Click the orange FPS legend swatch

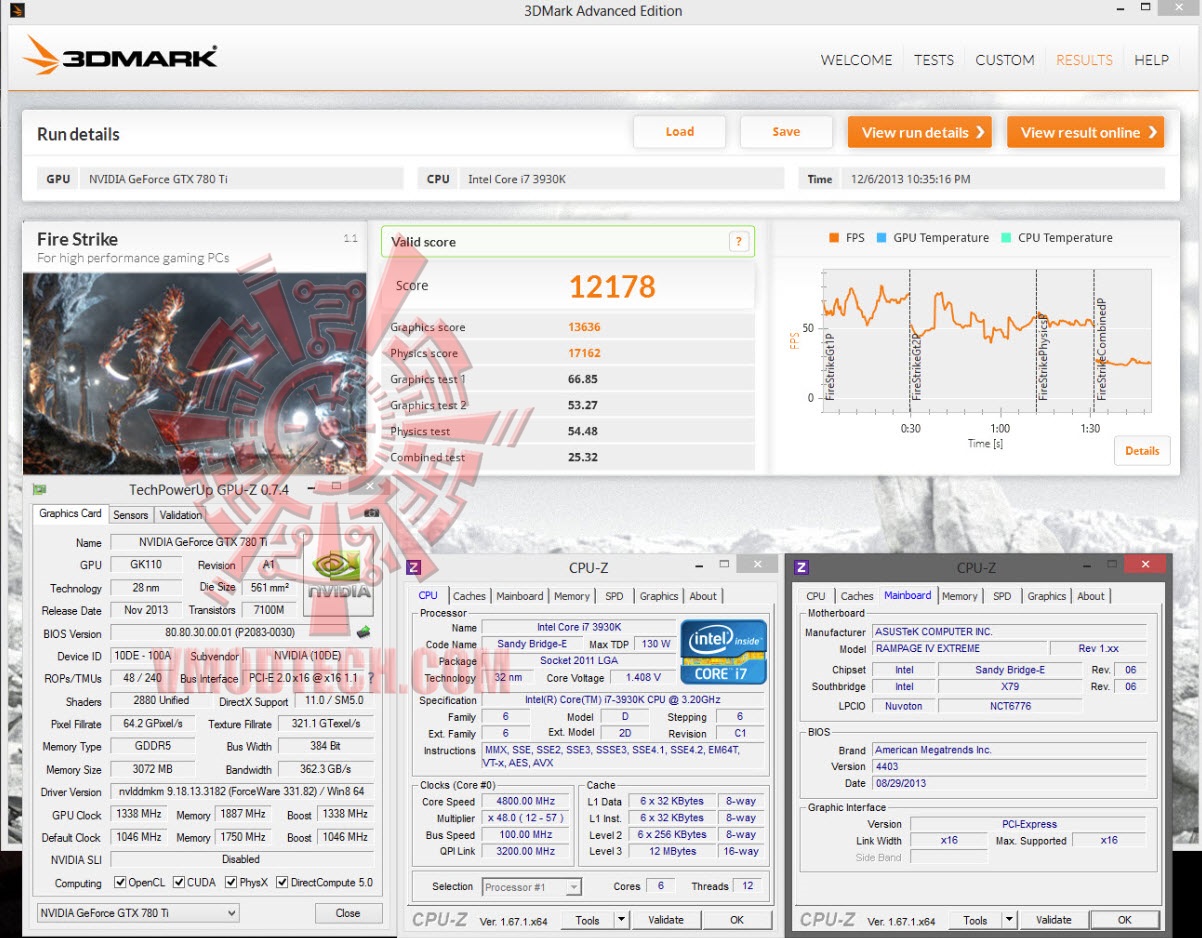833,238
